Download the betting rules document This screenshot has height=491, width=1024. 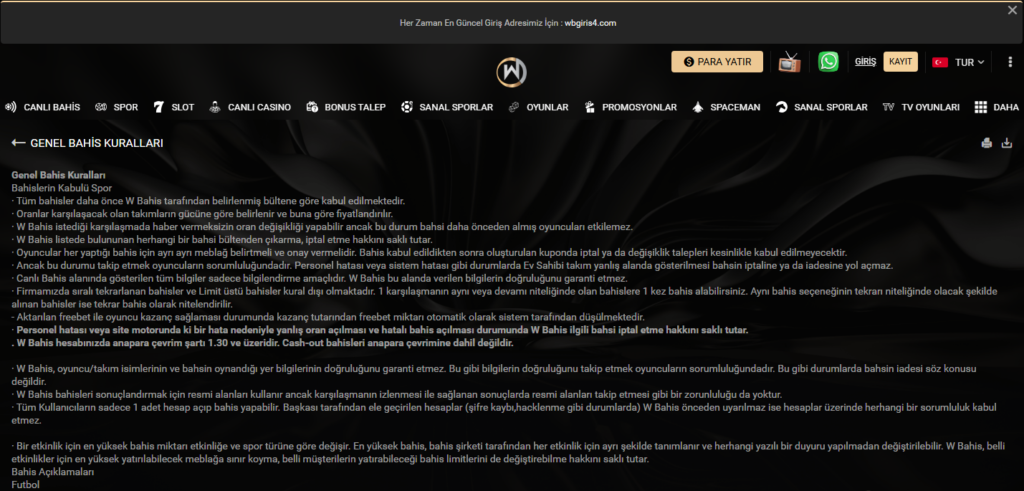coord(1007,143)
